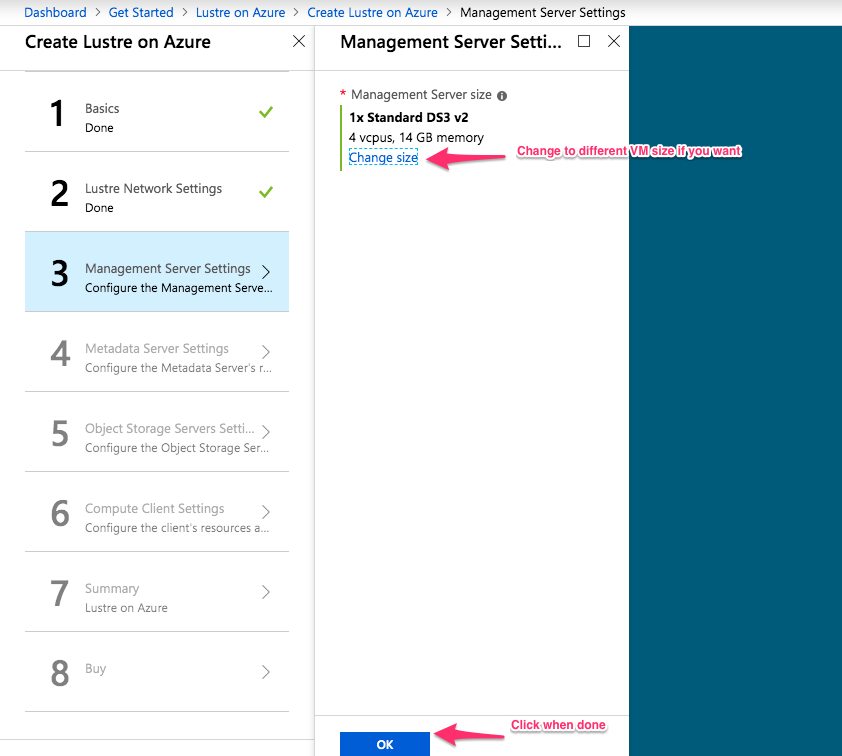Close the Create Lustre on Azure blade
The height and width of the screenshot is (756, 842).
tap(299, 41)
